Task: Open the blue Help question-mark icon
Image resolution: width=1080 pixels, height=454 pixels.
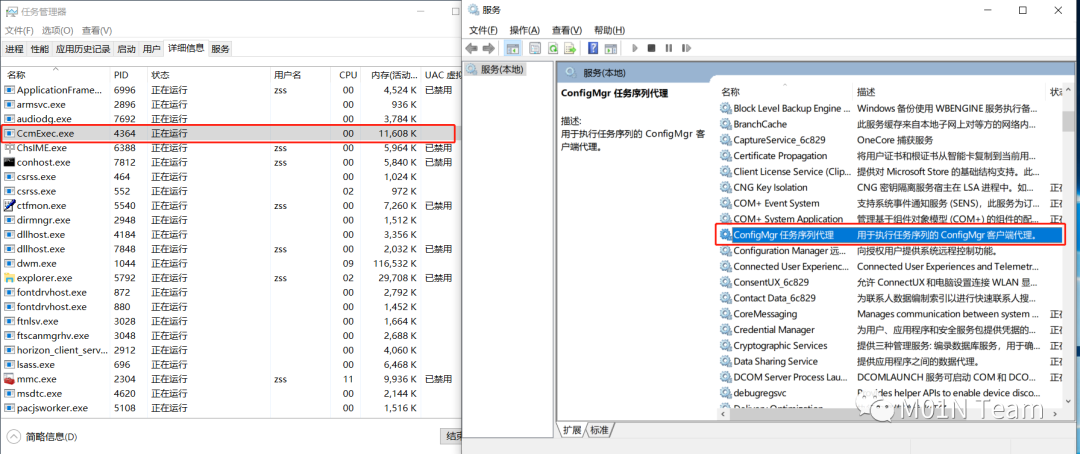Action: point(593,48)
